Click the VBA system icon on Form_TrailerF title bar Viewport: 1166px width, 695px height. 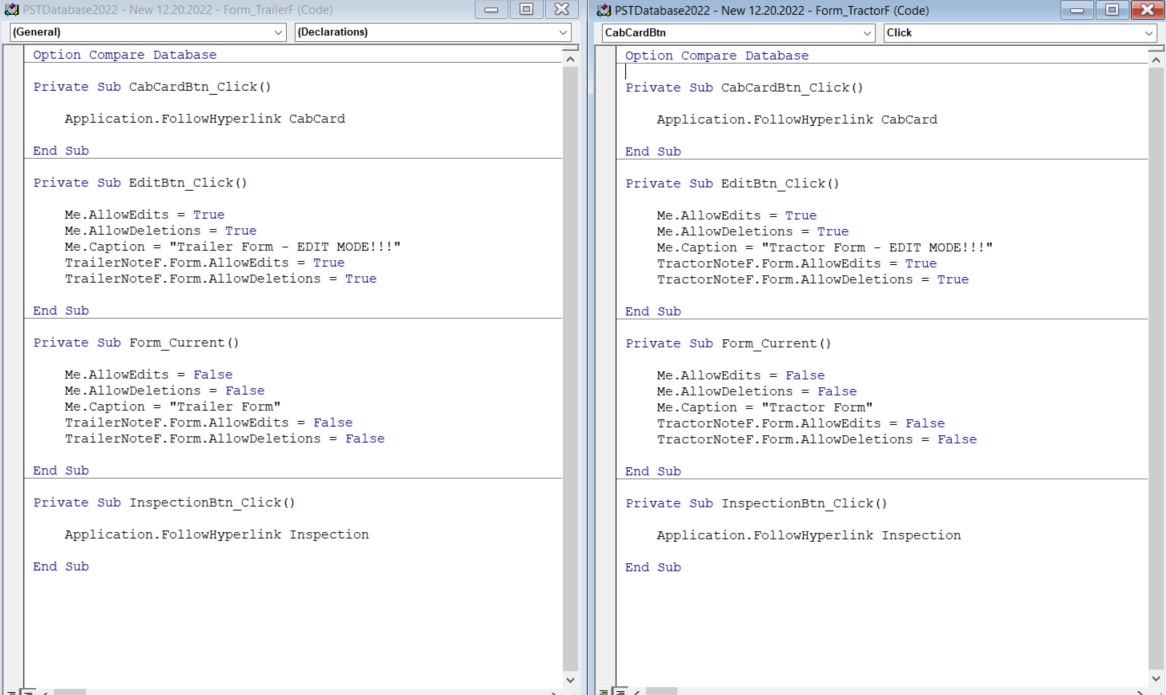(x=10, y=10)
